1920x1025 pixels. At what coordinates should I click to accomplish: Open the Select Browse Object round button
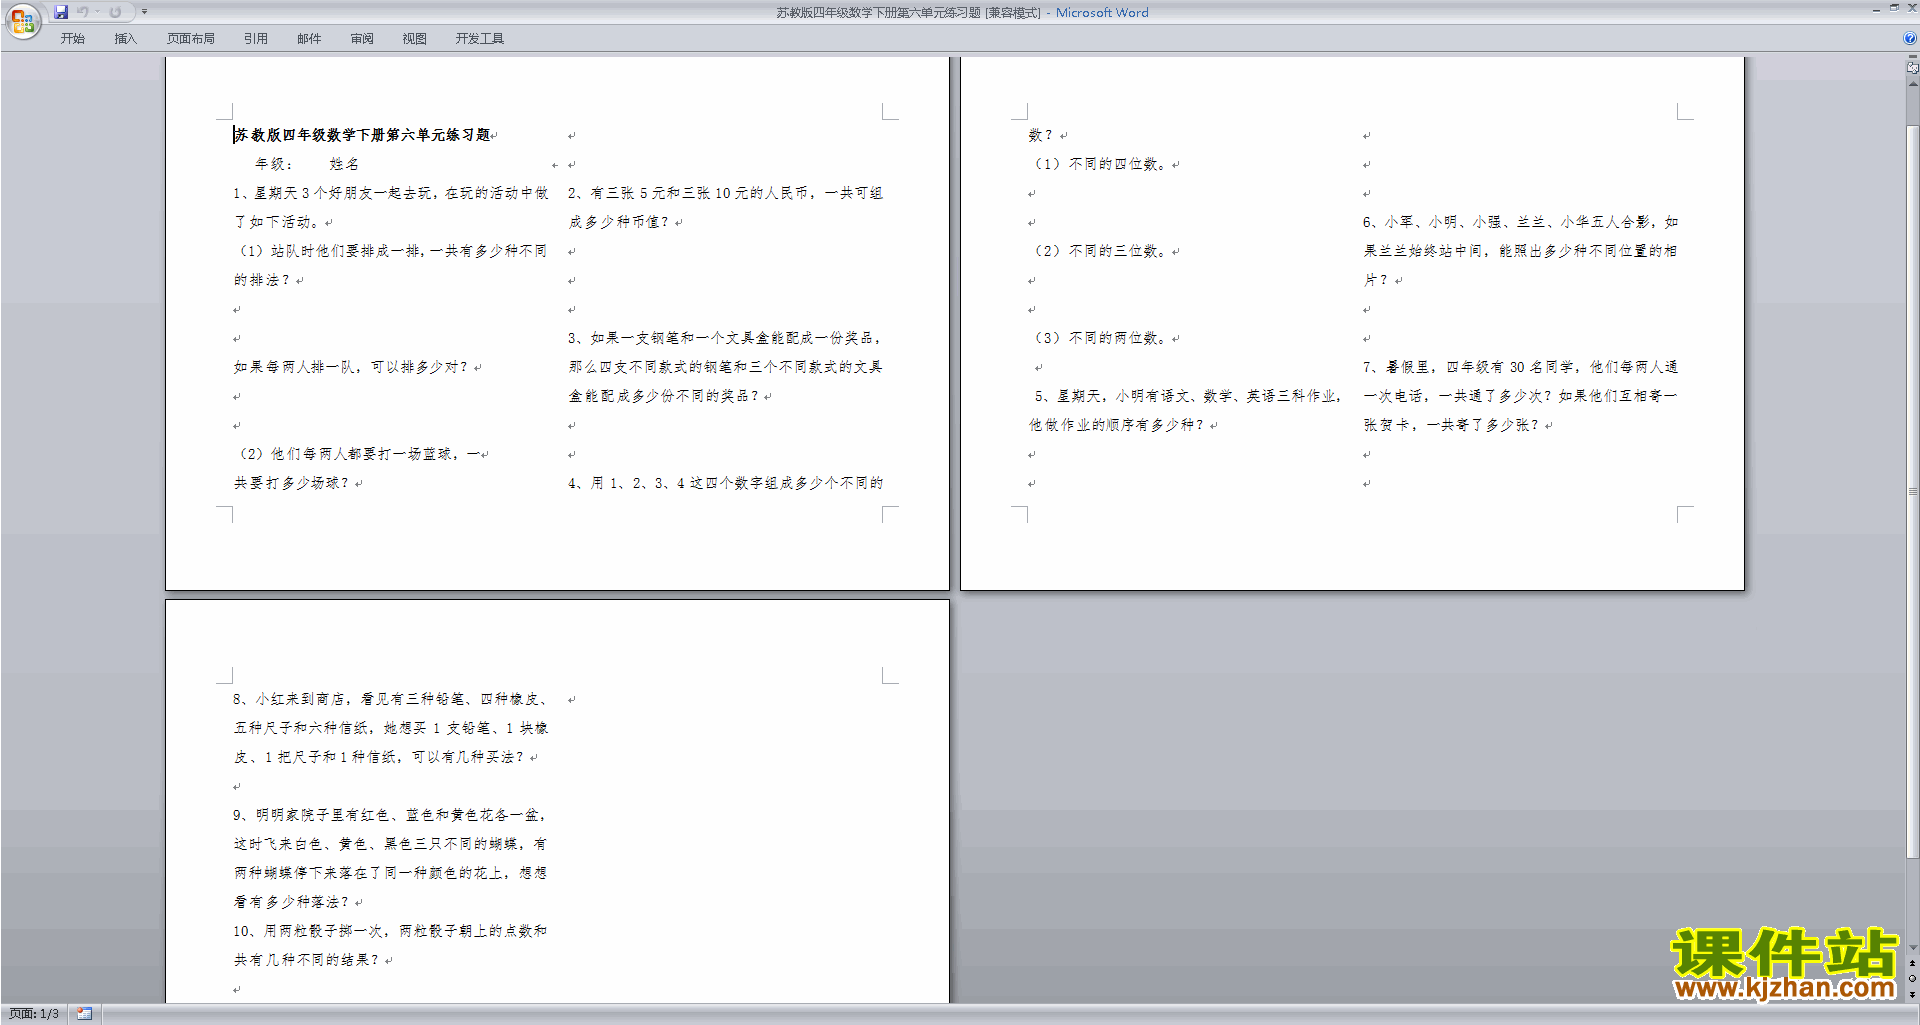[1912, 979]
